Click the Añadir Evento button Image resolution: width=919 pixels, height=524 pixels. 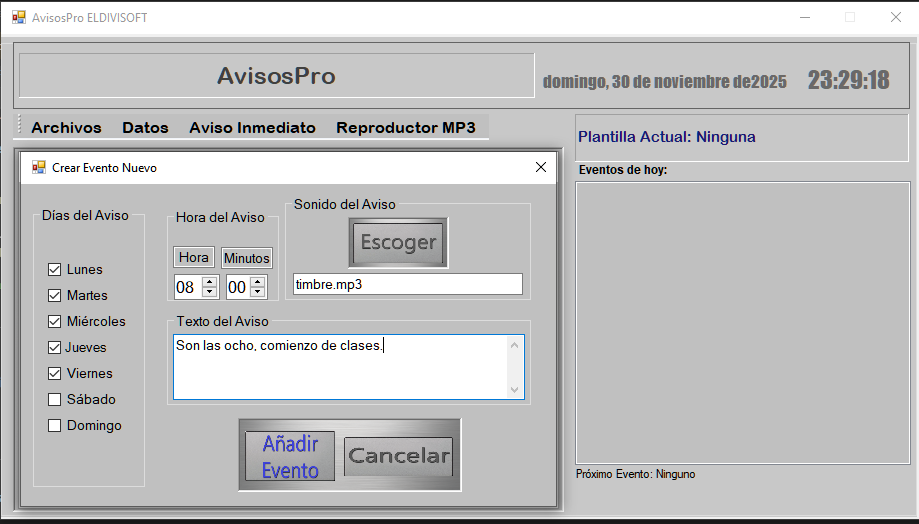click(x=290, y=456)
